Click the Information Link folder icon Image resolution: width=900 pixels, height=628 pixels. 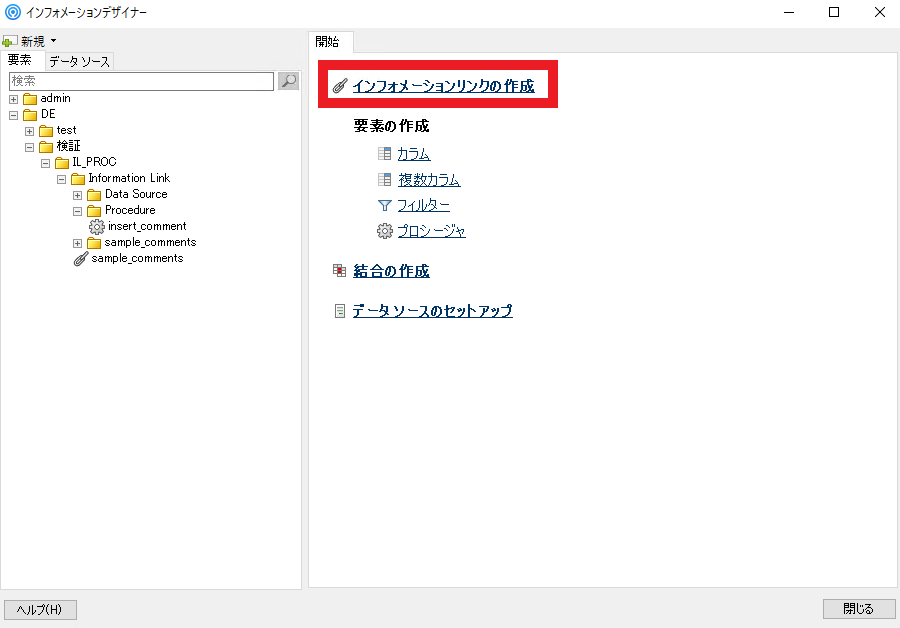pyautogui.click(x=78, y=179)
